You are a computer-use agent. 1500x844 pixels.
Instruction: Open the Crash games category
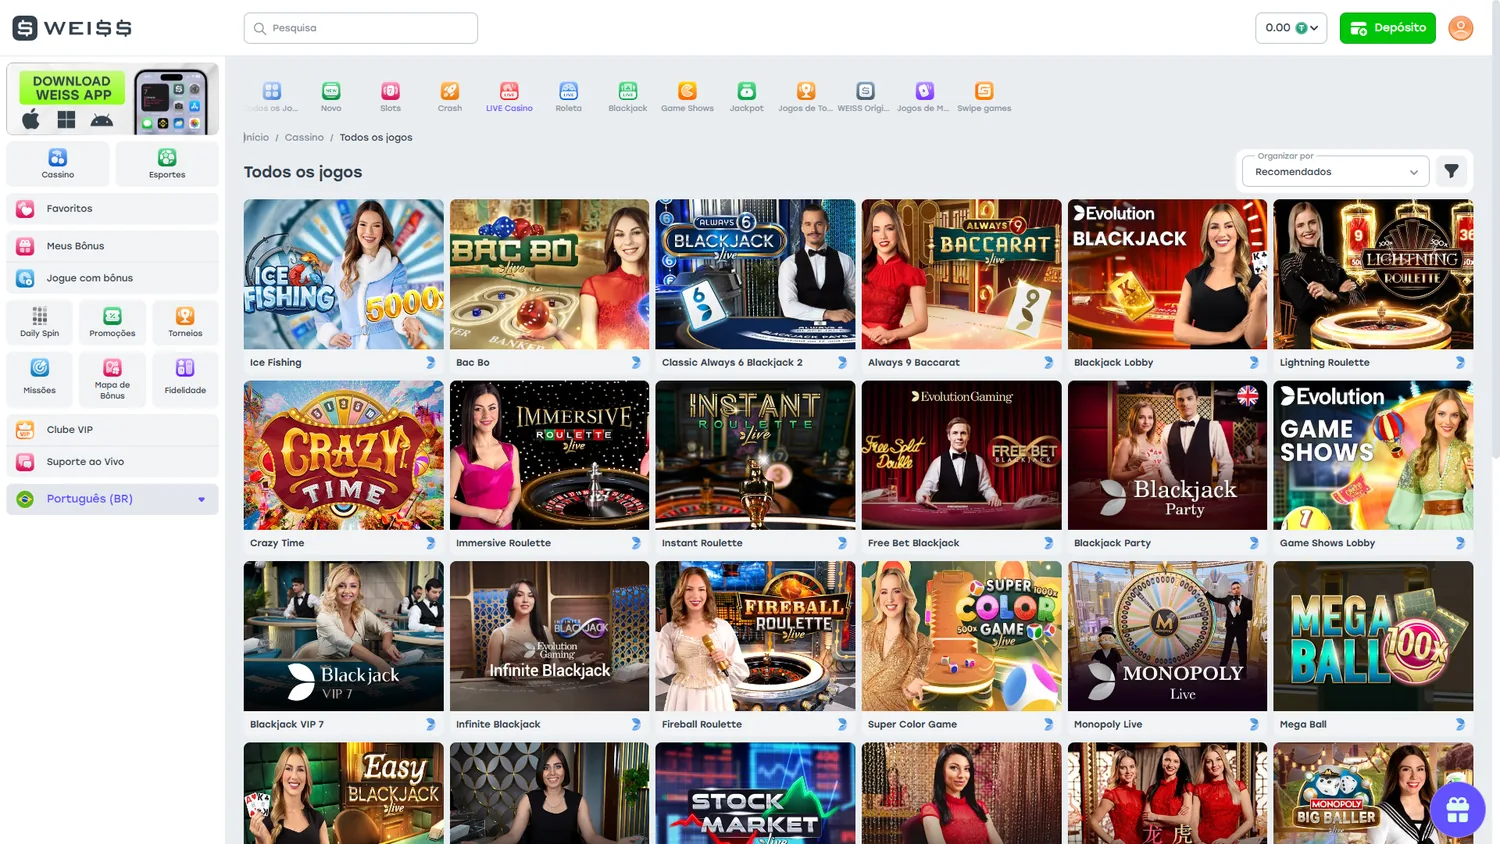(x=450, y=96)
